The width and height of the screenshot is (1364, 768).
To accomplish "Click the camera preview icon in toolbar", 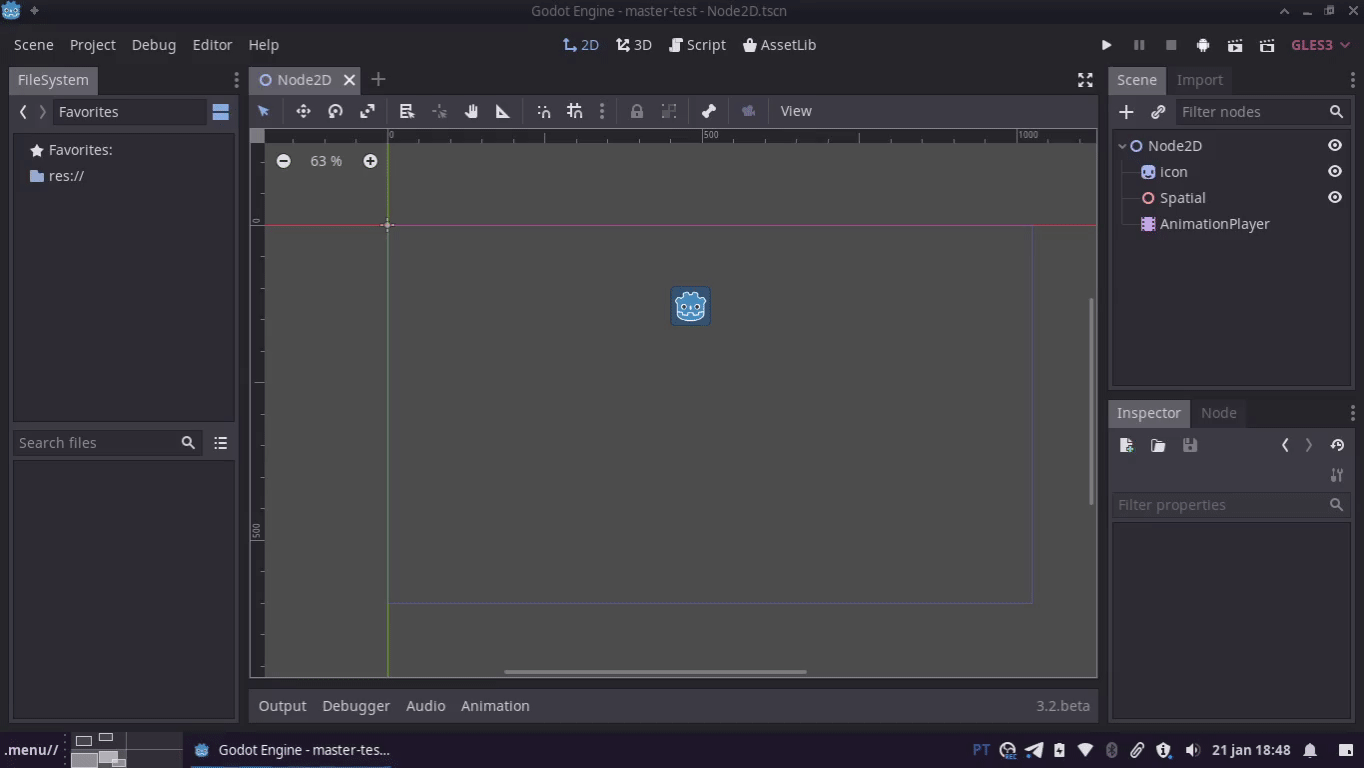I will click(748, 111).
